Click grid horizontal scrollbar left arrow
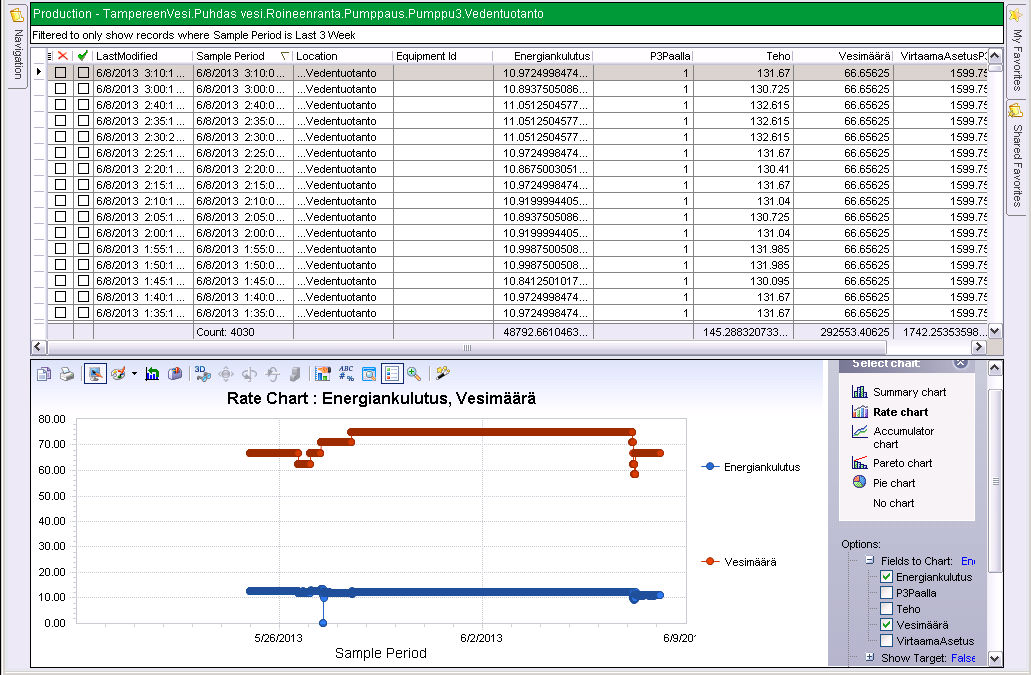1031x675 pixels. pyautogui.click(x=38, y=347)
